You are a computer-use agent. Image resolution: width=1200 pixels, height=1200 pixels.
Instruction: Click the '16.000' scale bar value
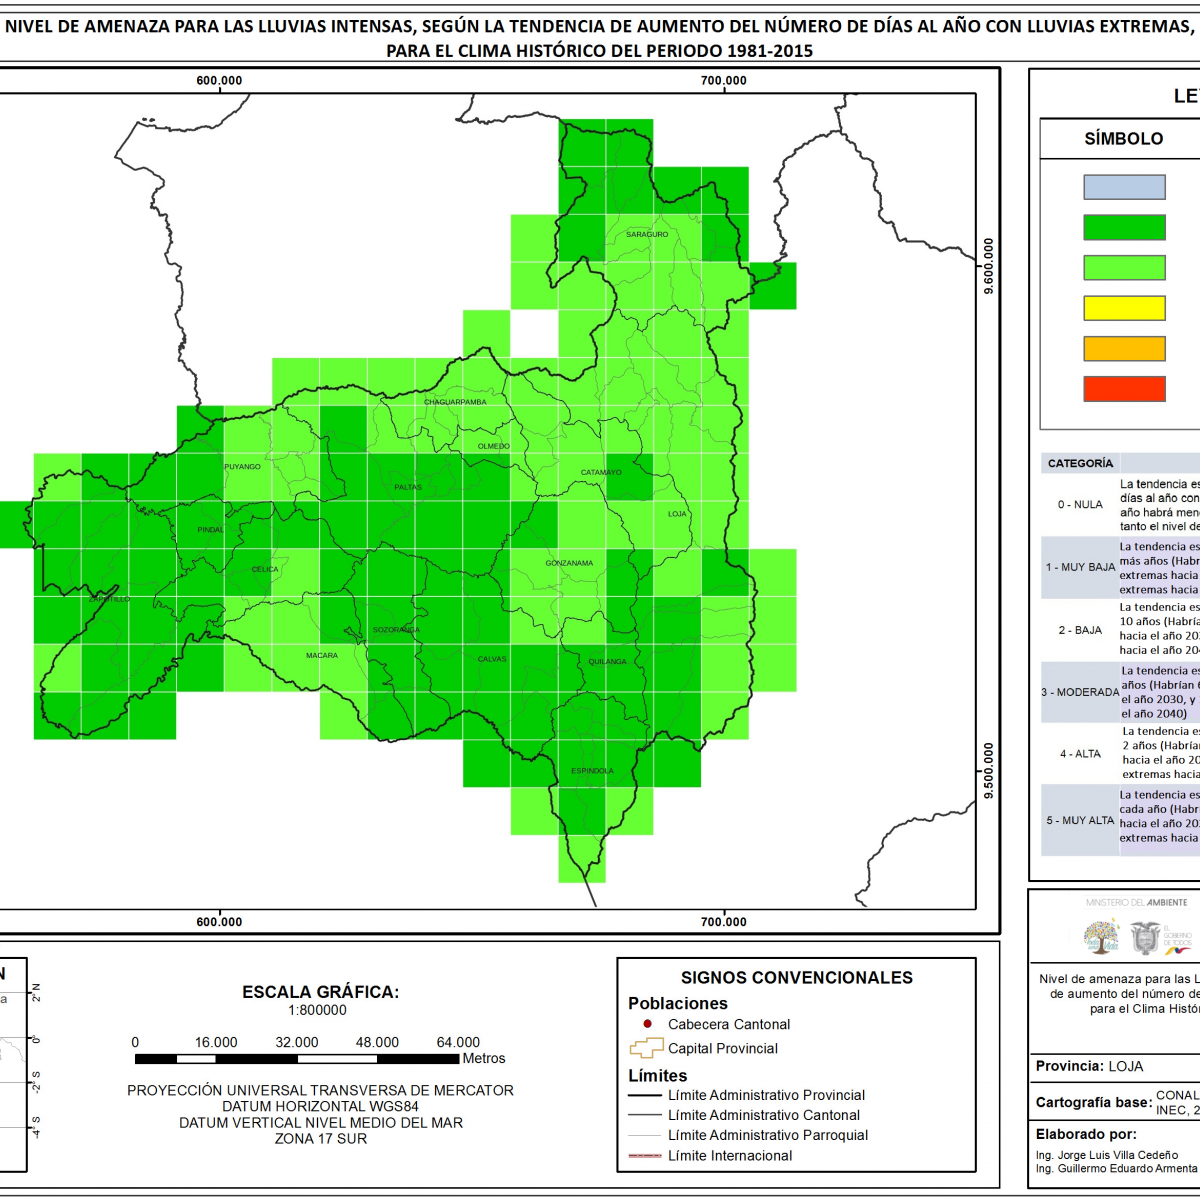coord(216,1042)
